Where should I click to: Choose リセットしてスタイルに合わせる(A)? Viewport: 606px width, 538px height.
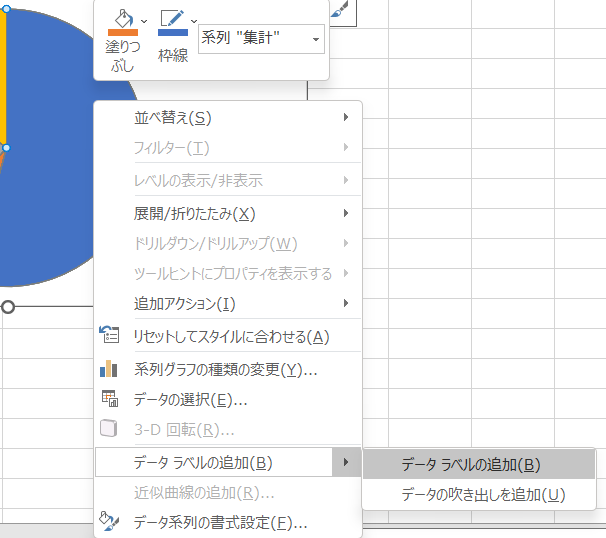pos(228,337)
